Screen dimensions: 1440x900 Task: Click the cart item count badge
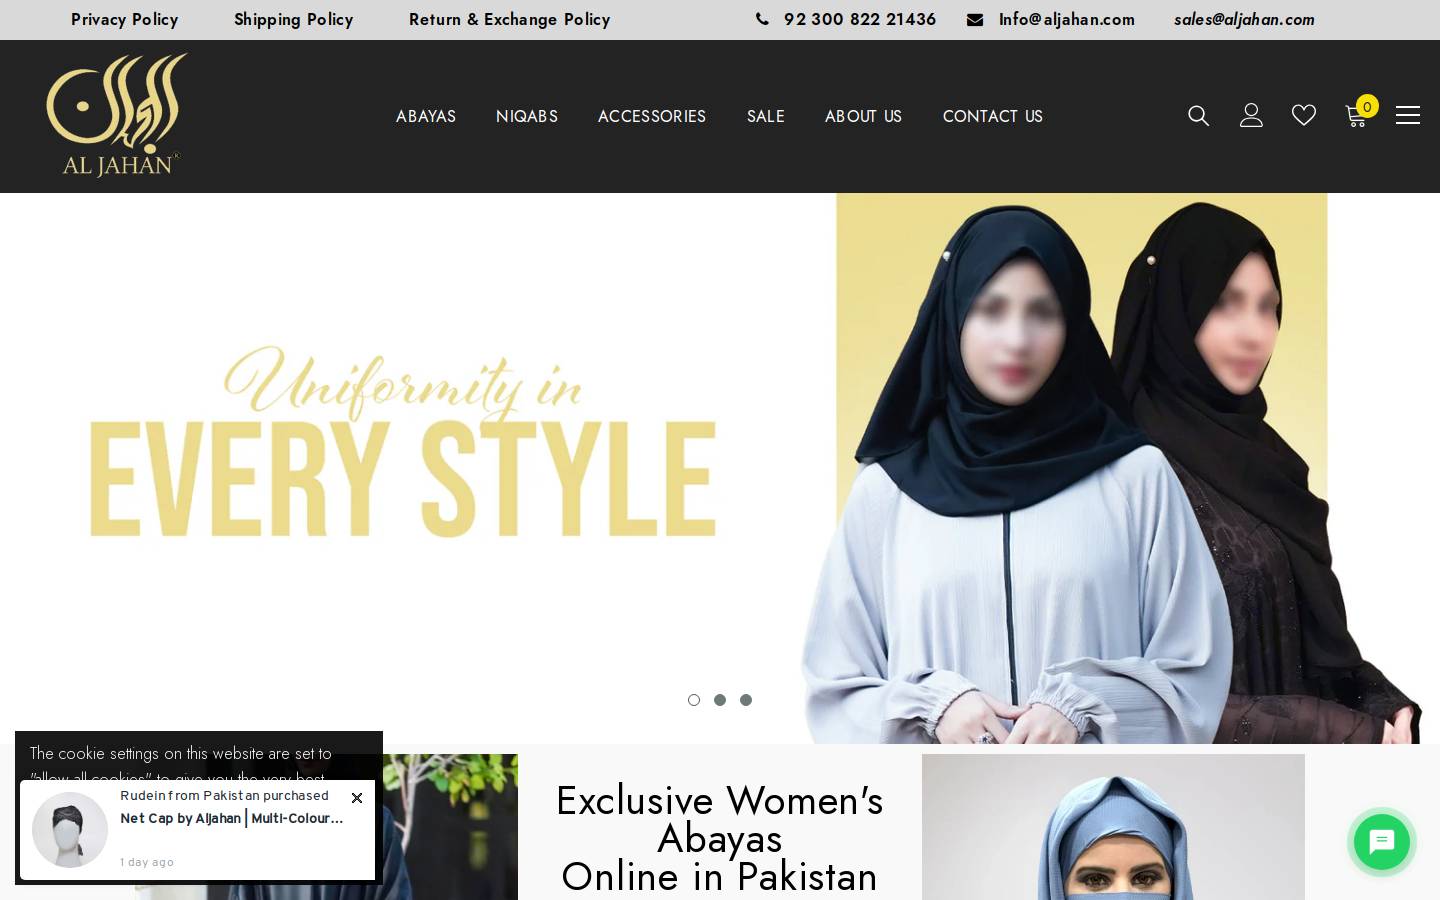click(x=1367, y=106)
